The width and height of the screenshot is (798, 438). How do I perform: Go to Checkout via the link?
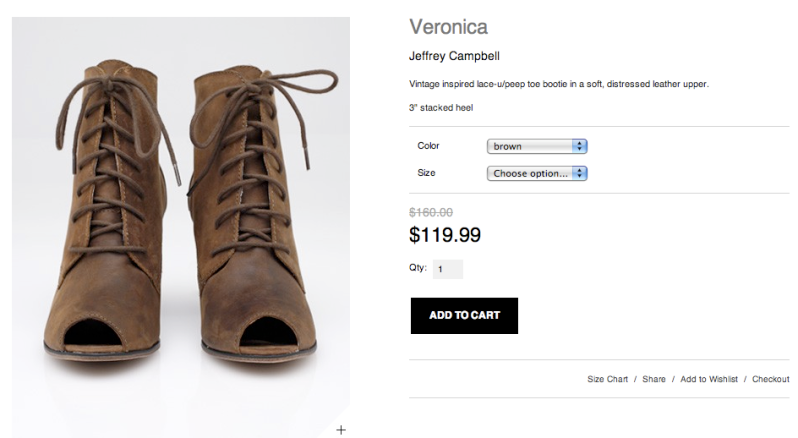pyautogui.click(x=770, y=379)
